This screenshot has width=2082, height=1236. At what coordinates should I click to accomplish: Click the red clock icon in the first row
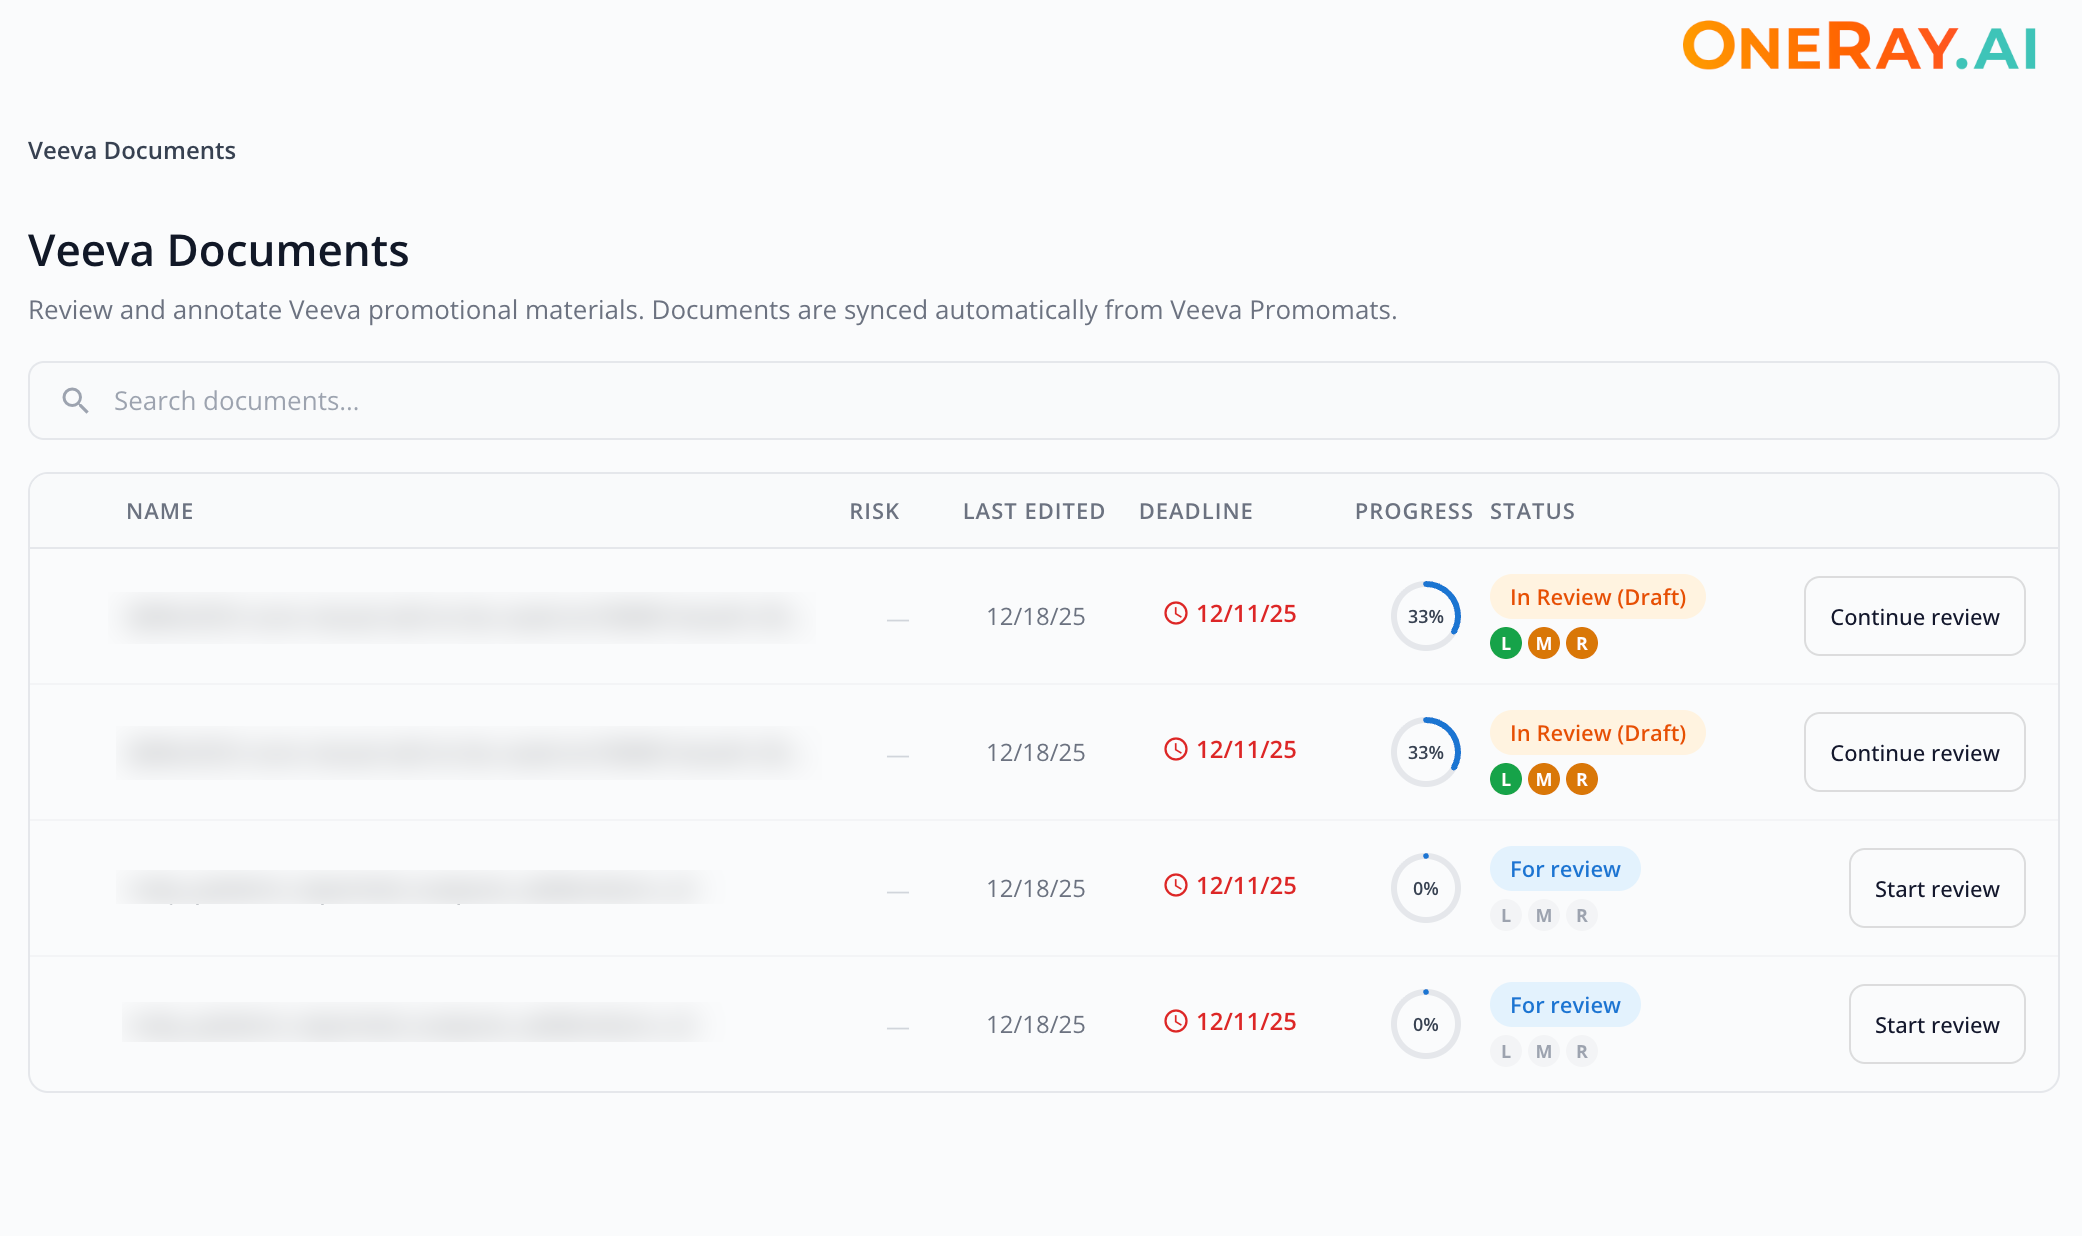1176,613
